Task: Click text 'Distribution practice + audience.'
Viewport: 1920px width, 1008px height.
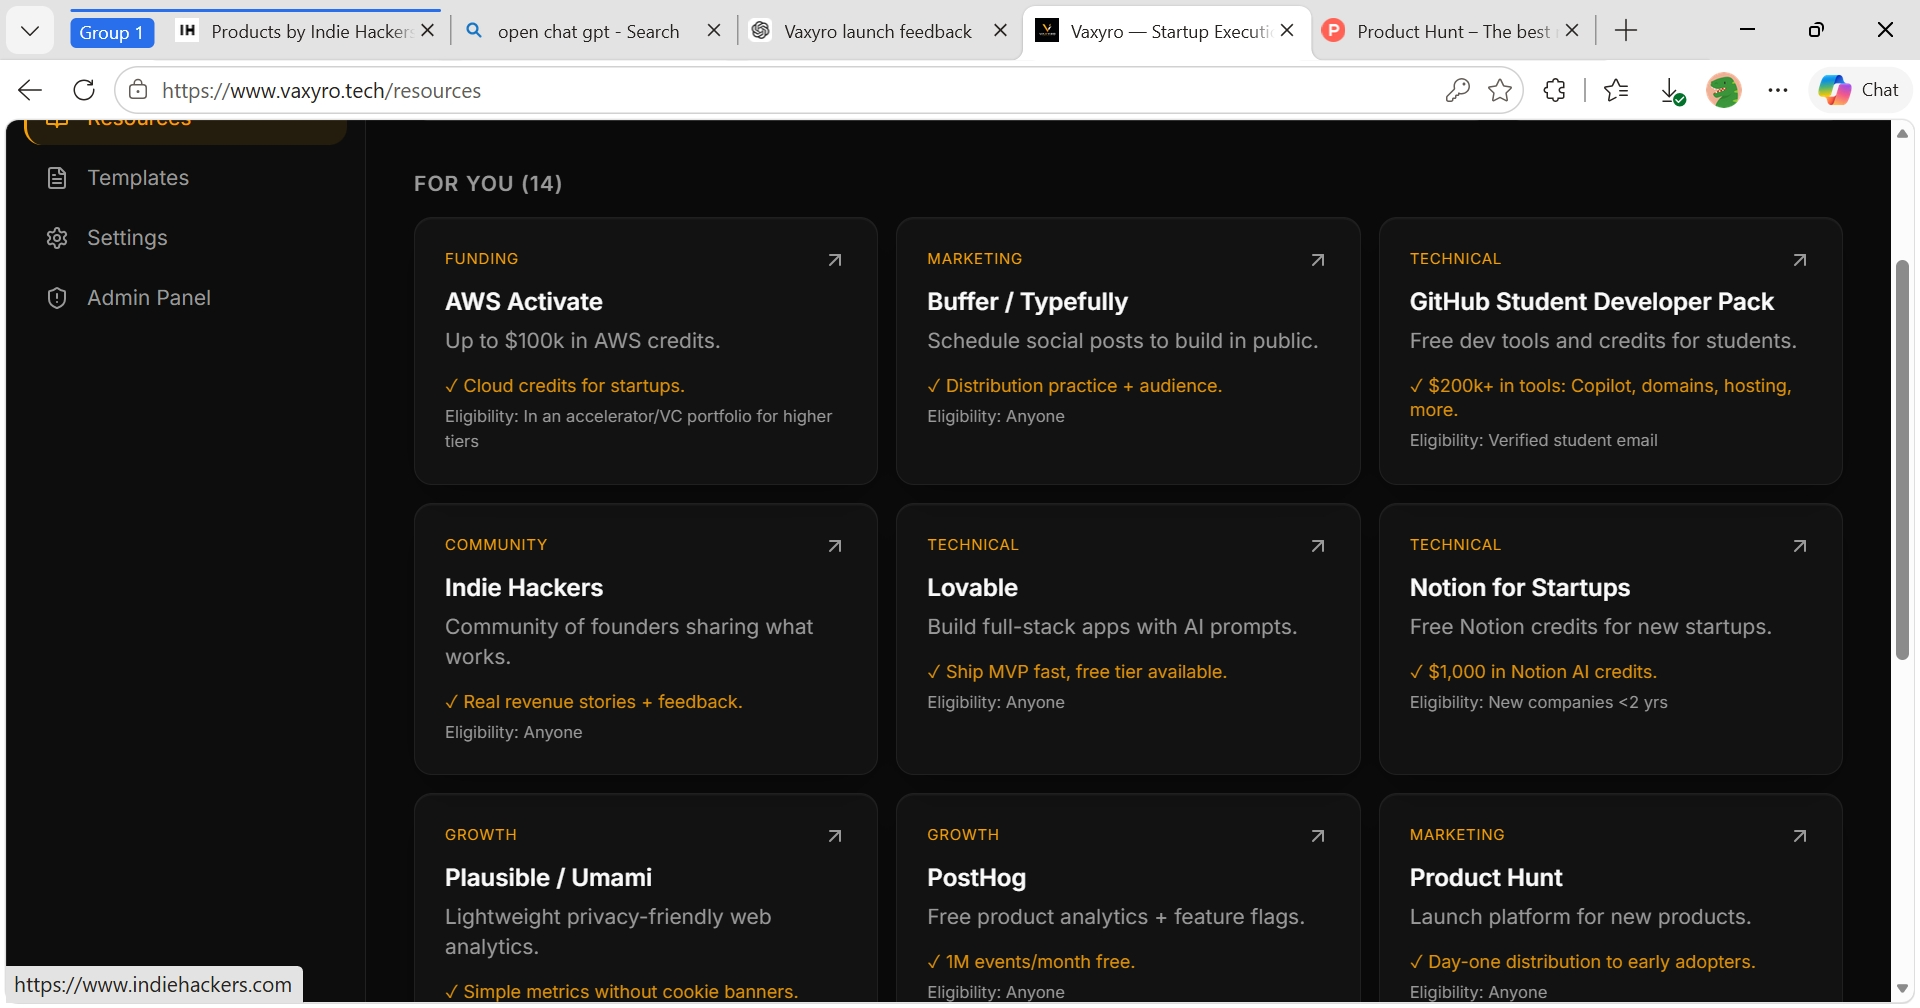Action: (1084, 386)
